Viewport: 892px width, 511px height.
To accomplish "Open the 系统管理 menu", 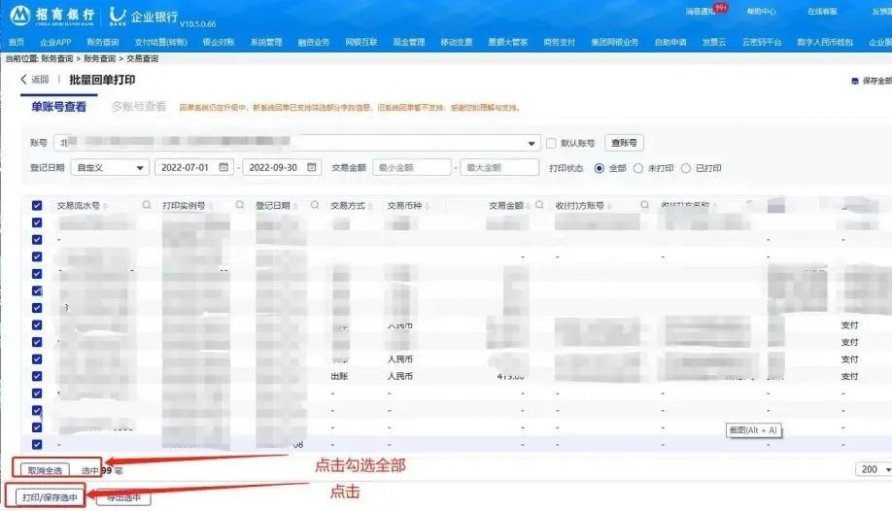I will tap(266, 42).
